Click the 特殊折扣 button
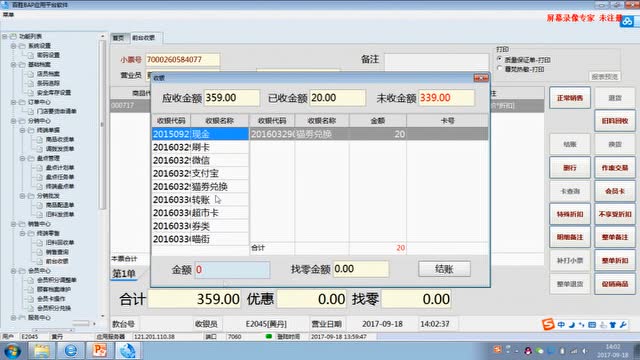The height and width of the screenshot is (360, 640). pos(570,214)
